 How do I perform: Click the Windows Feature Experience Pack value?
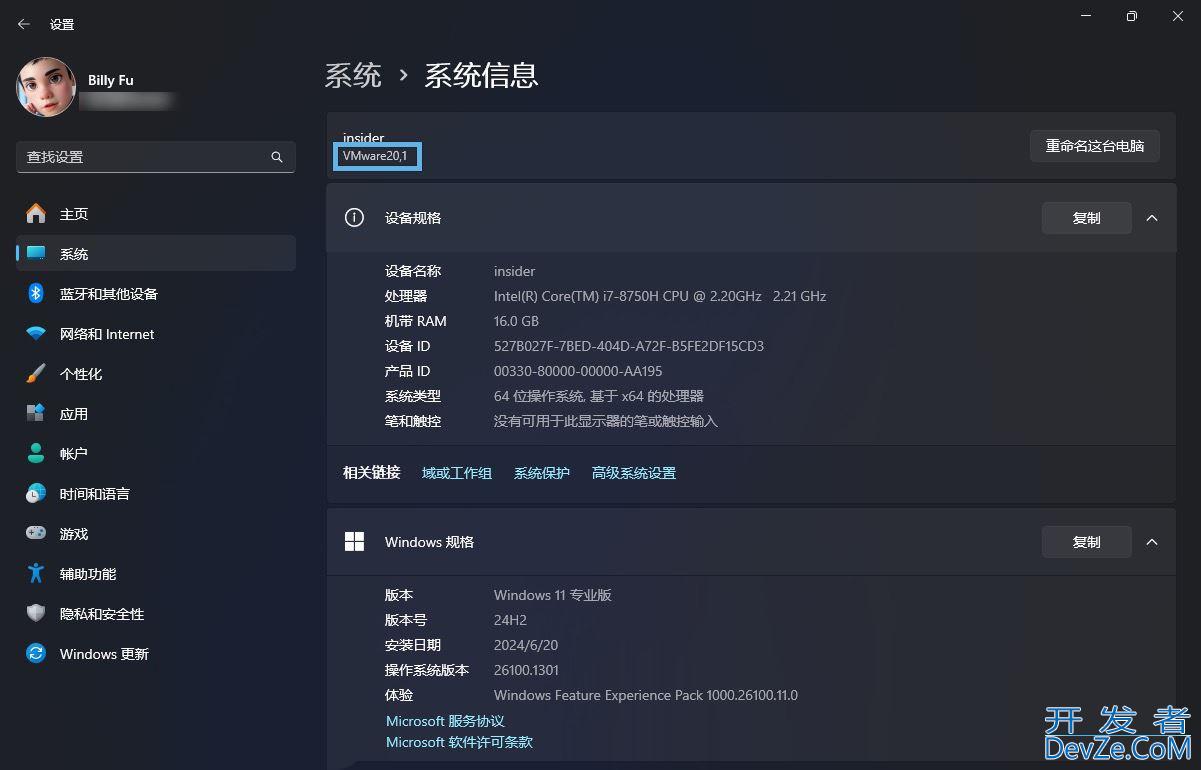coord(646,695)
